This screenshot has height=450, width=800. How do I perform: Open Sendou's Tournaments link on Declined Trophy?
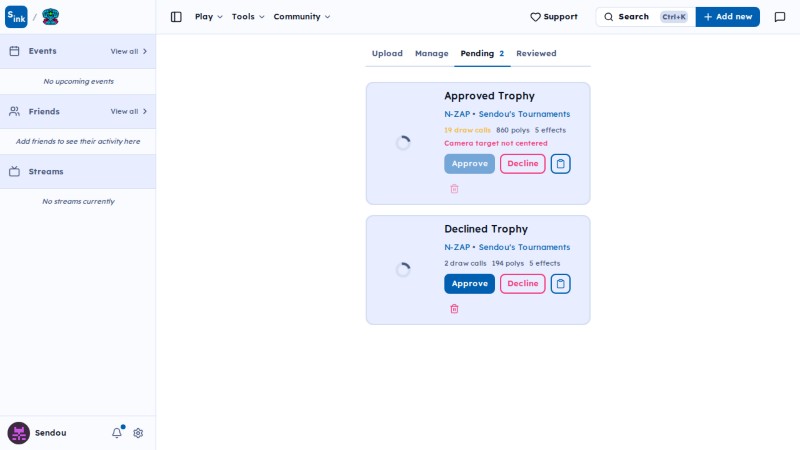(x=524, y=247)
